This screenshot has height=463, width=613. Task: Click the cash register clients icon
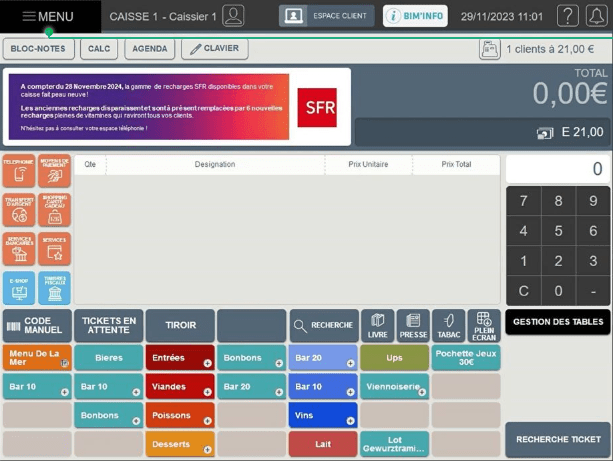(x=490, y=49)
